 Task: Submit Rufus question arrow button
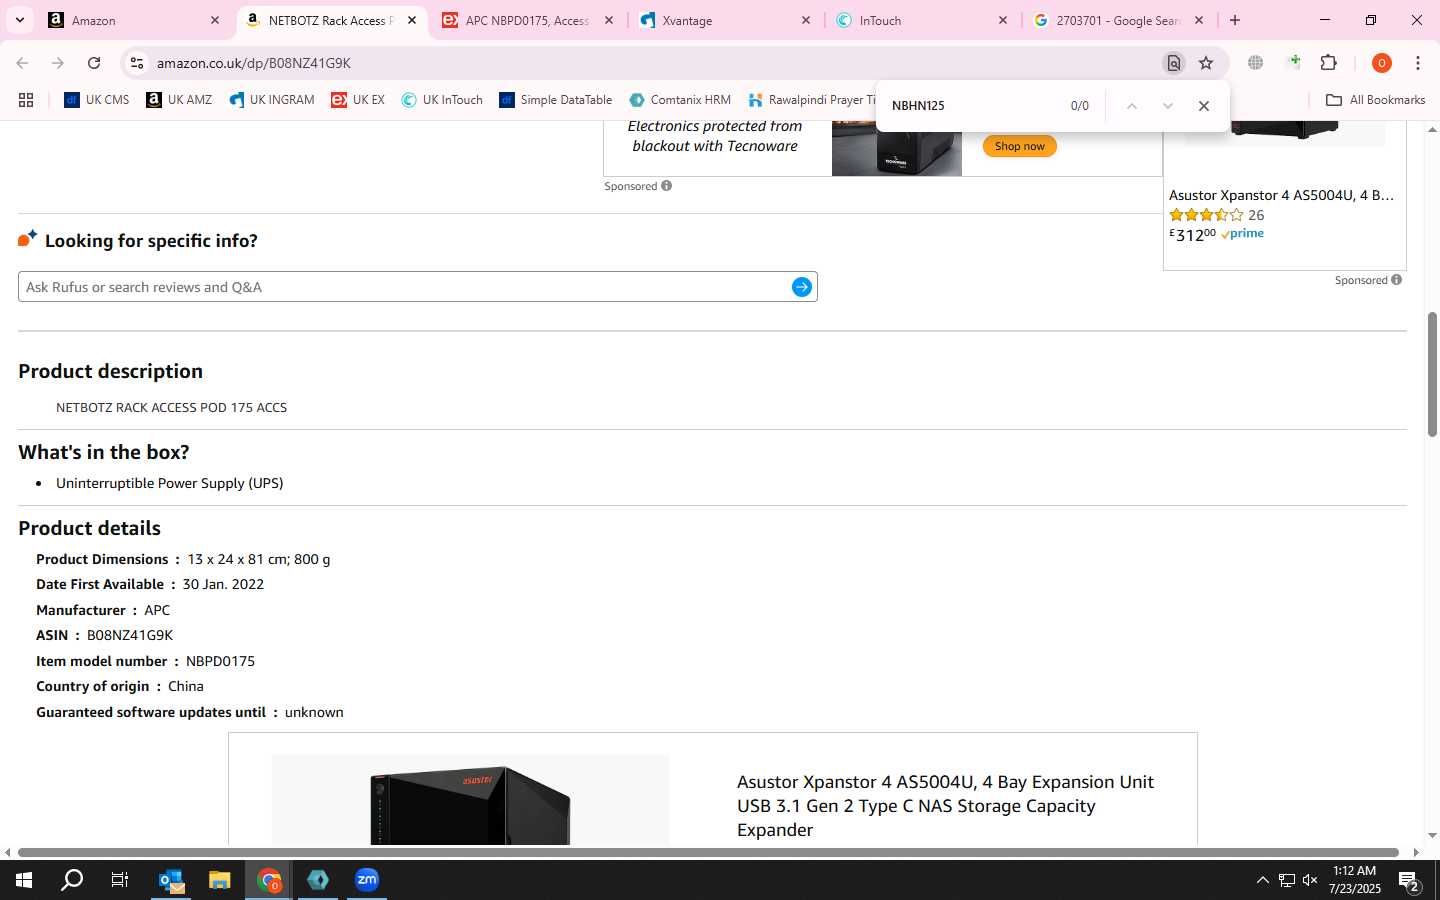tap(802, 287)
